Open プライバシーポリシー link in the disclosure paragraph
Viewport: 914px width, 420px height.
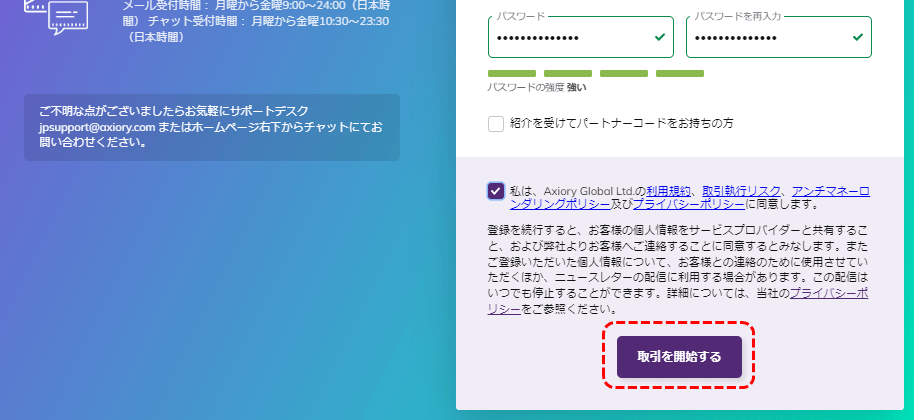[x=678, y=301]
